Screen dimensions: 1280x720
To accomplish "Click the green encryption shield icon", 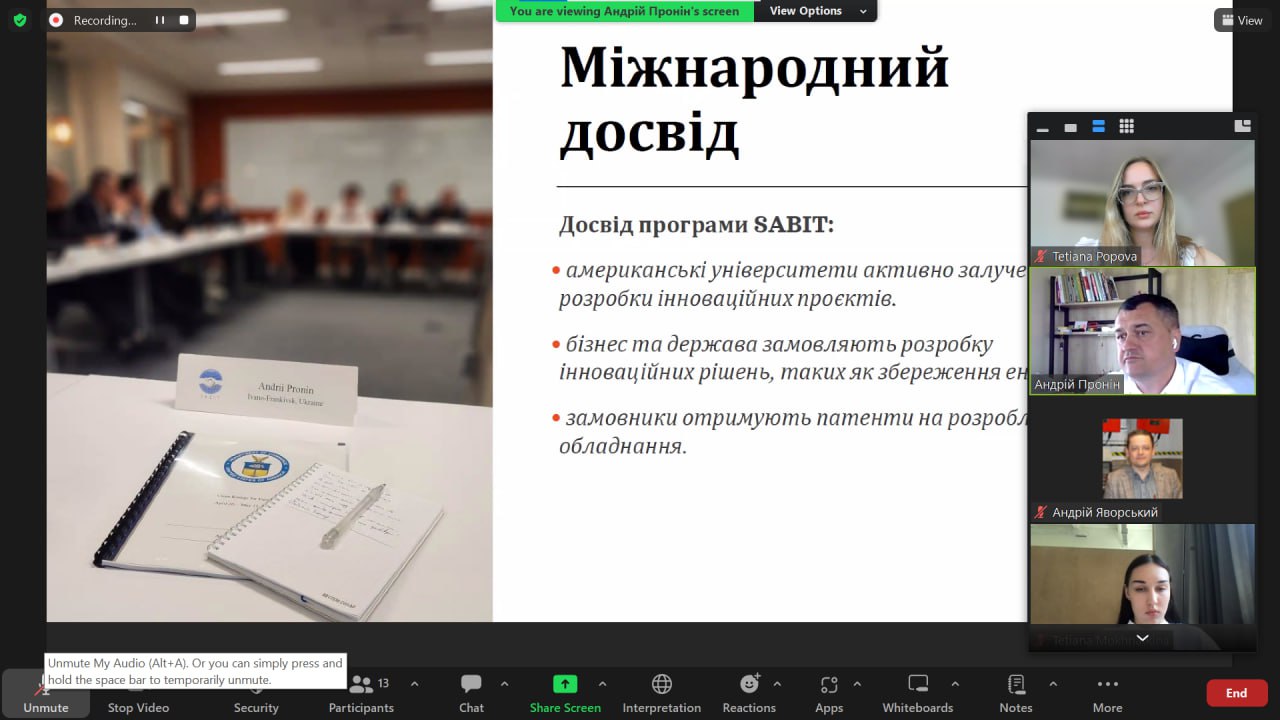I will coord(20,20).
